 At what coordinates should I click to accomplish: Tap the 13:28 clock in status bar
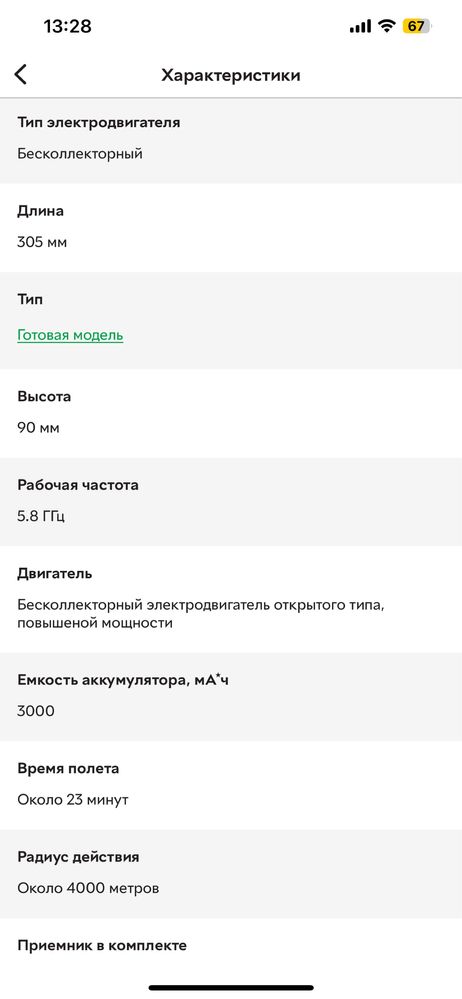pos(68,26)
